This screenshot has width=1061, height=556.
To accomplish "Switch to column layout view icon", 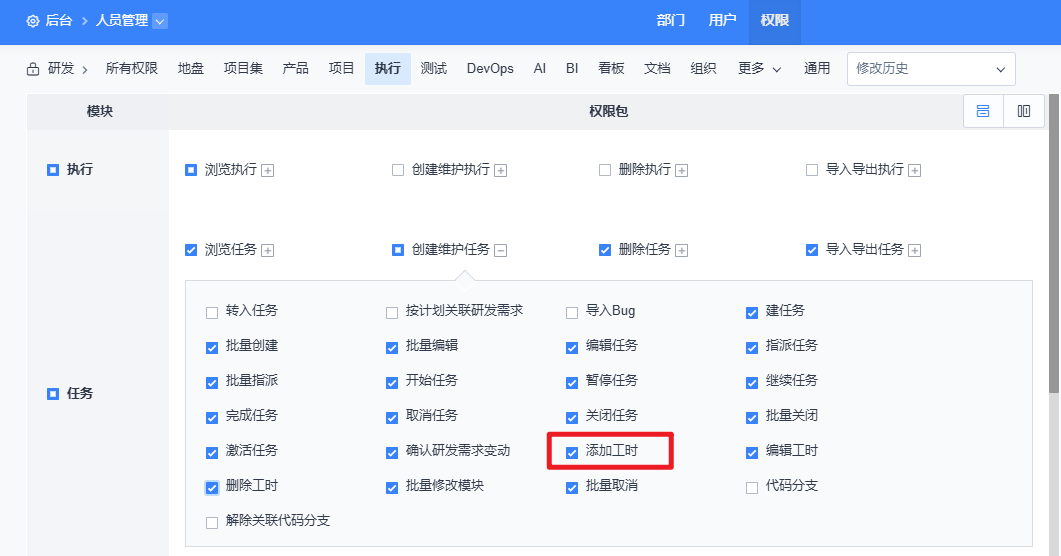I will [1024, 111].
